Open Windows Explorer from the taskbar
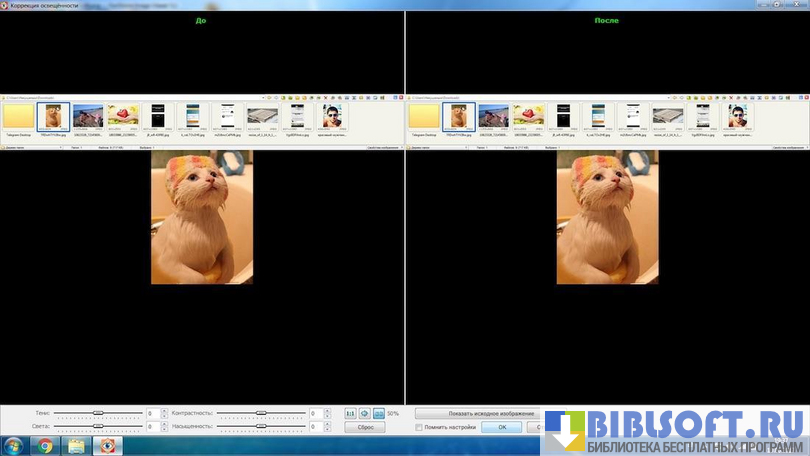The width and height of the screenshot is (810, 456). coord(76,446)
